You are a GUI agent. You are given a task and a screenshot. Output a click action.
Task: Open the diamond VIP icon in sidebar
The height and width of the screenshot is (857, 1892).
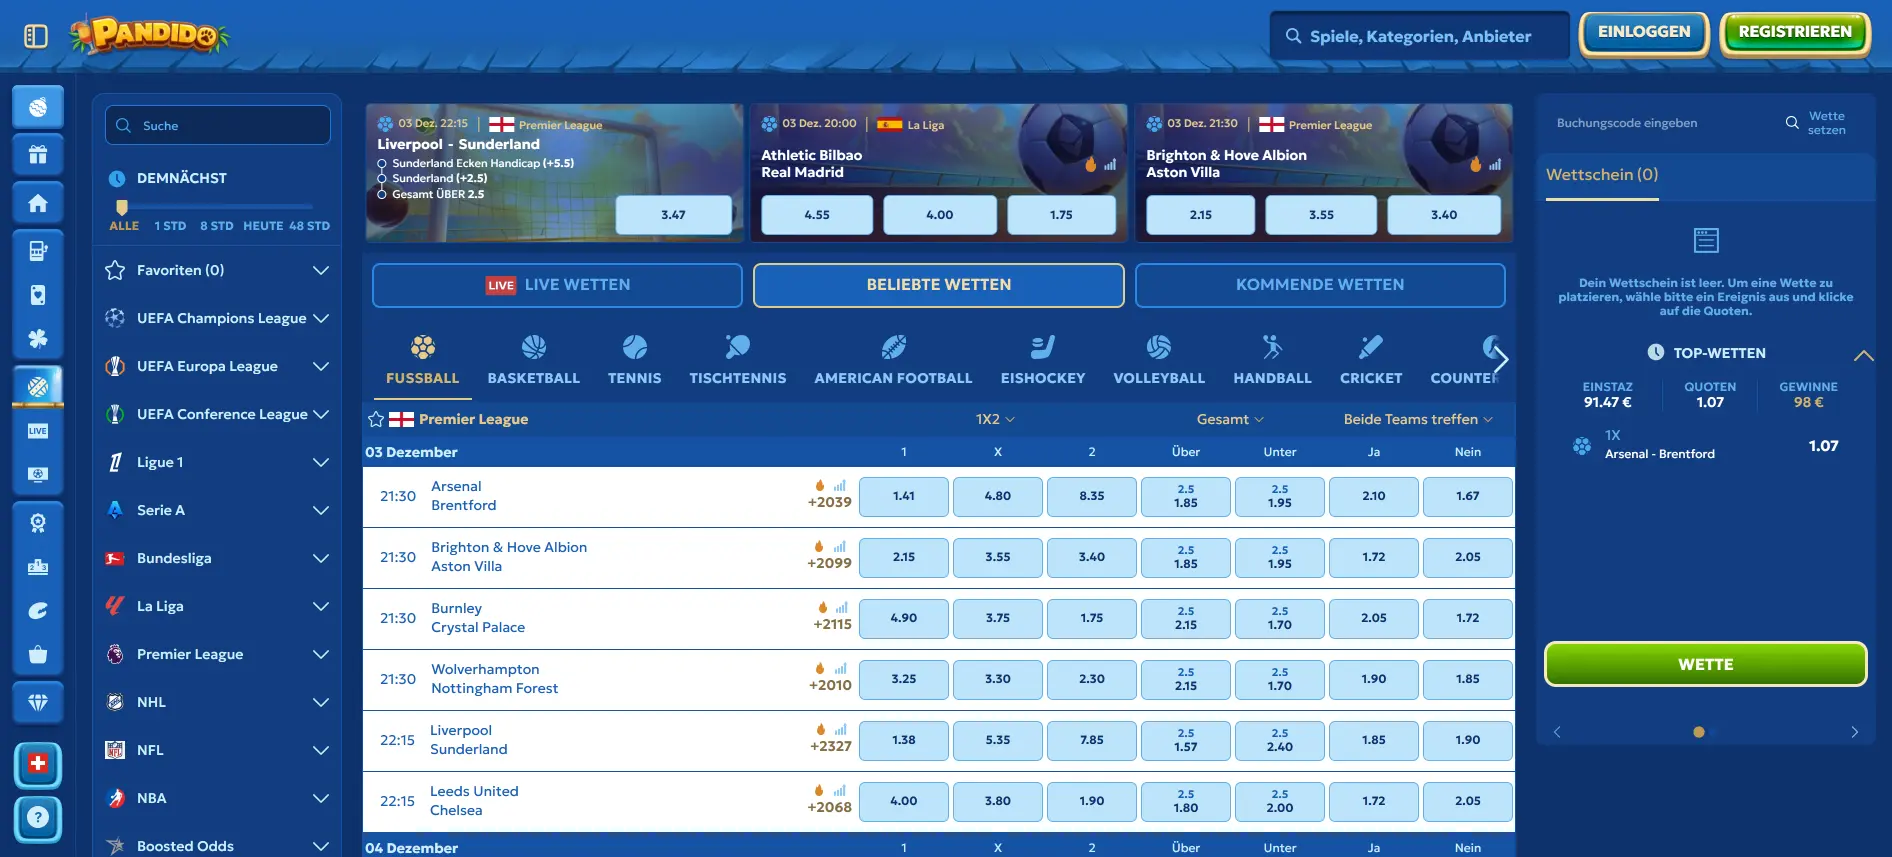click(38, 703)
